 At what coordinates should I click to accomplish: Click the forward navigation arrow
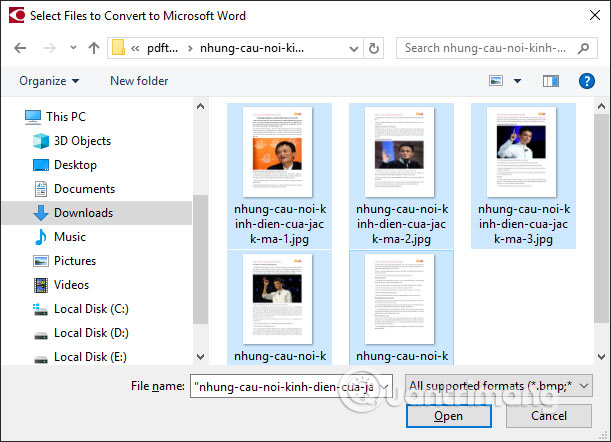[49, 48]
